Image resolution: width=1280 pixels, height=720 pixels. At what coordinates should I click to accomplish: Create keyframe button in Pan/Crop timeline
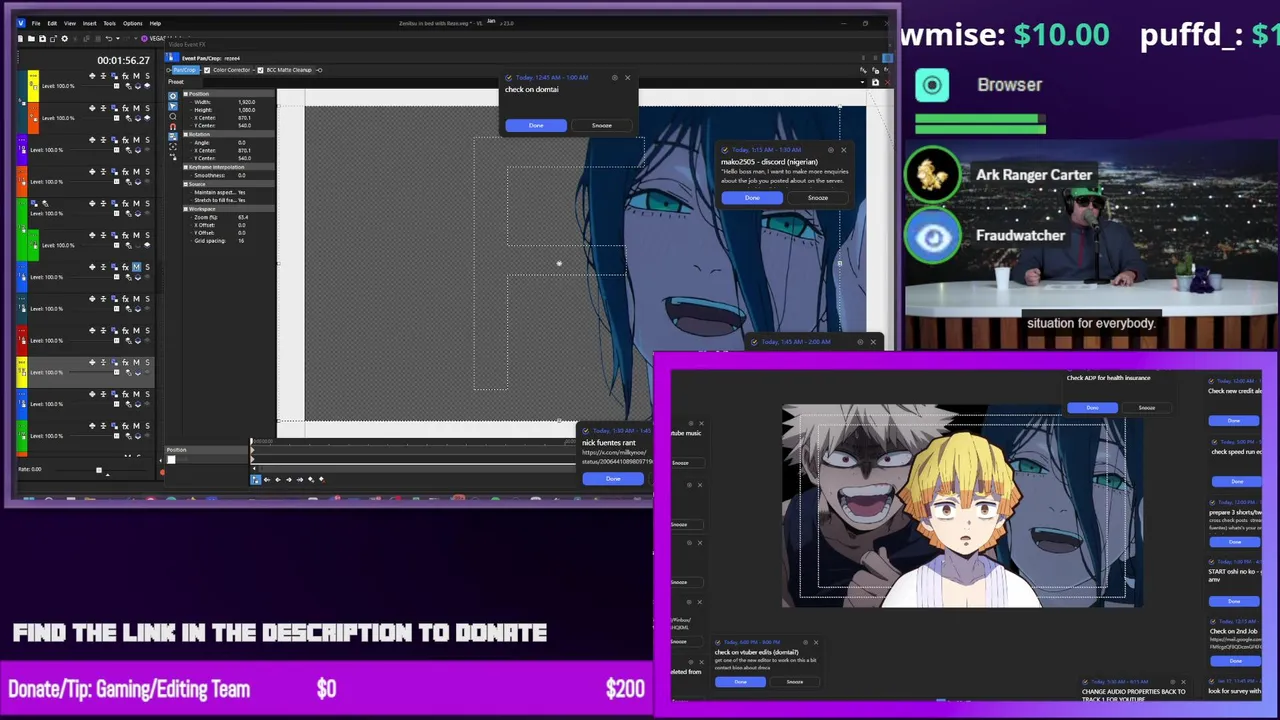[x=311, y=480]
